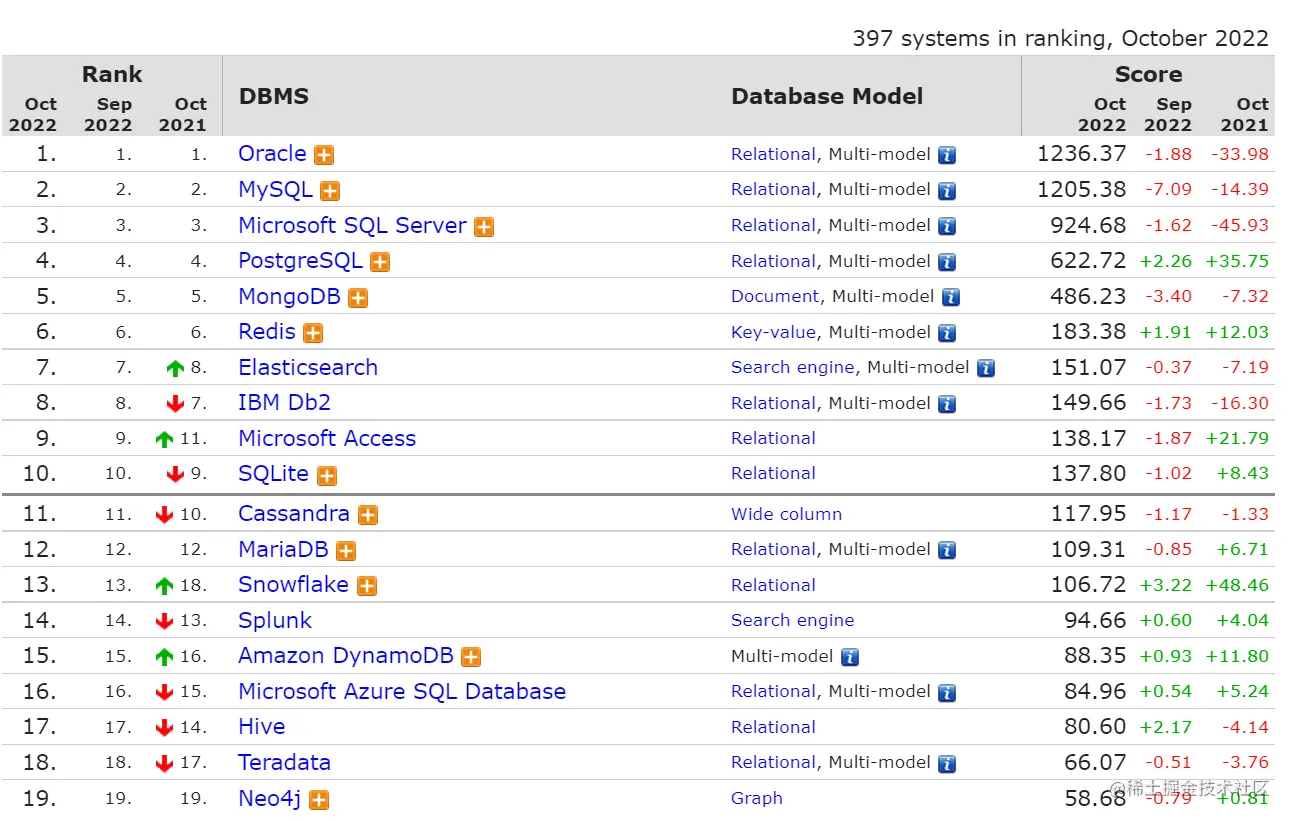Click the info icon in the Teradata row
Screen dimensions: 1292x821
pos(947,764)
